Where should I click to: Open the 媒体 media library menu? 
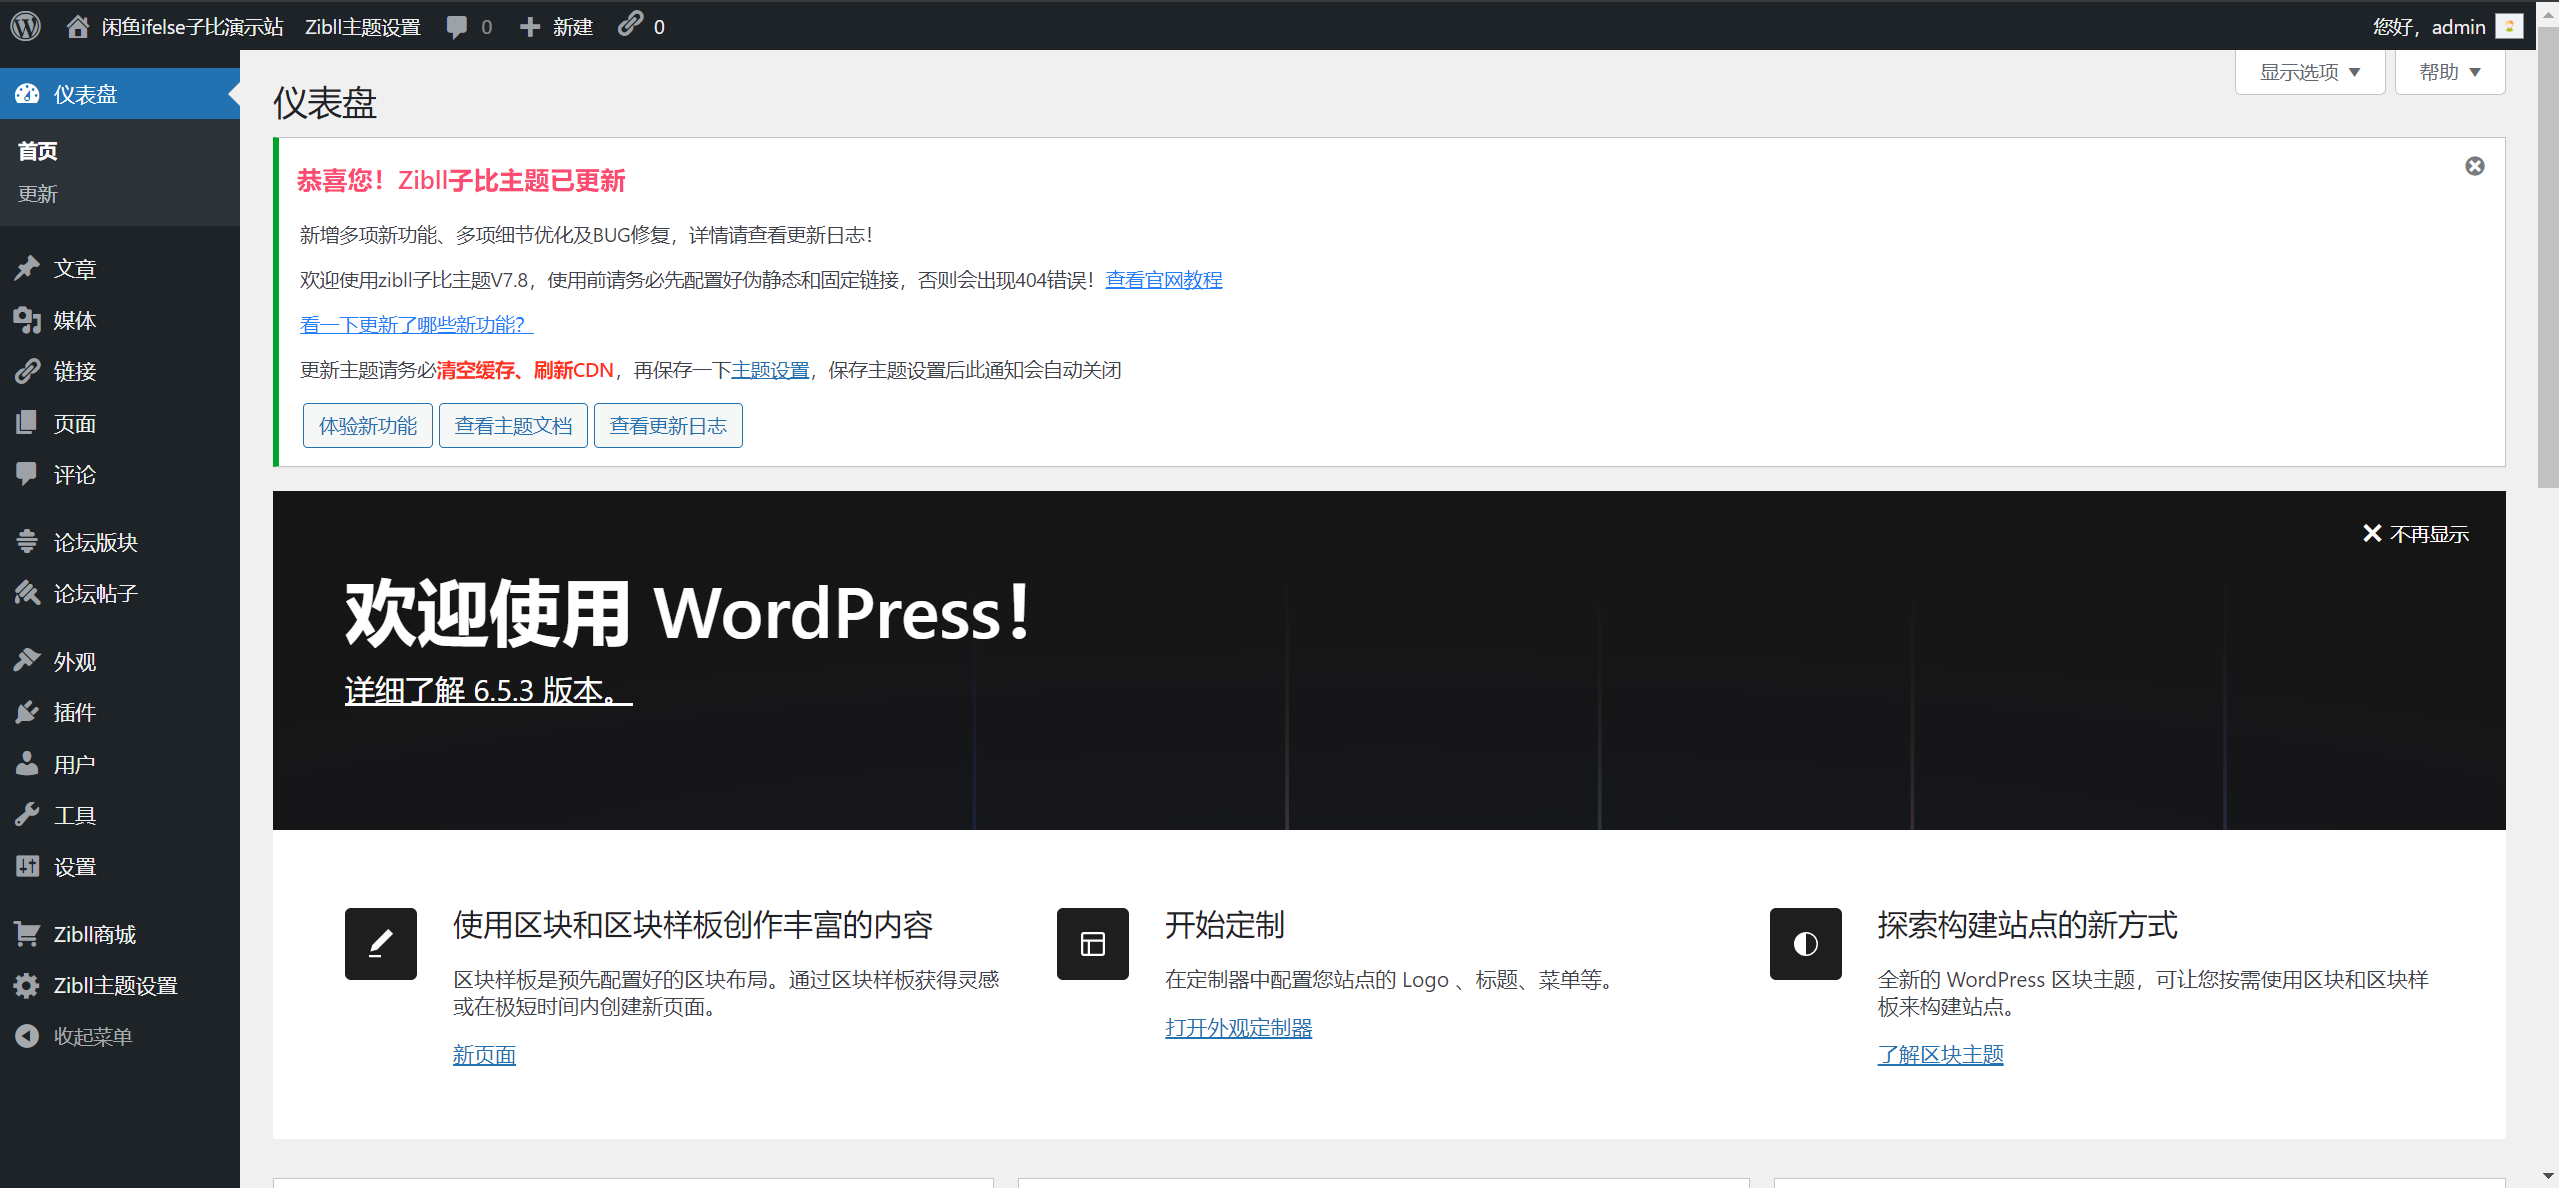click(74, 320)
